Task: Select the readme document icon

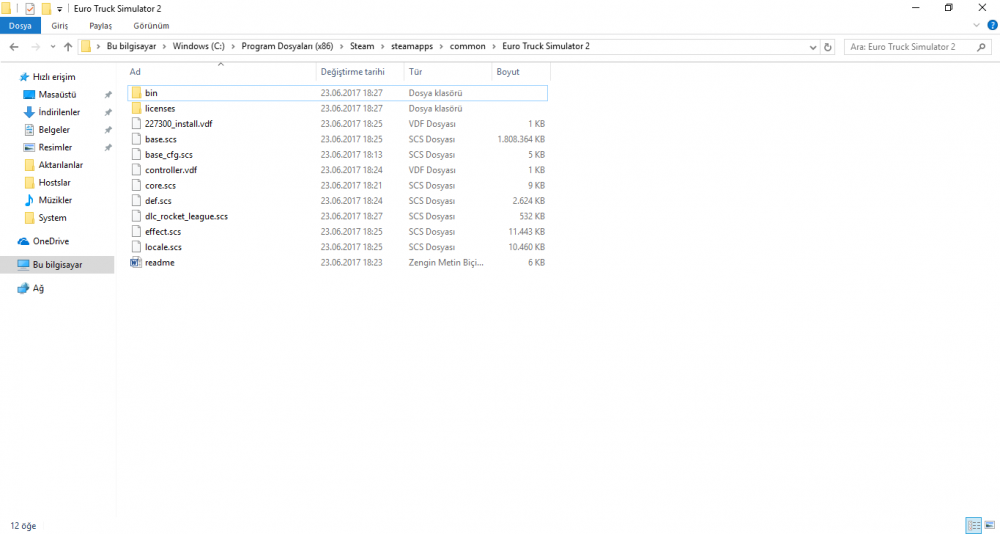Action: [136, 263]
